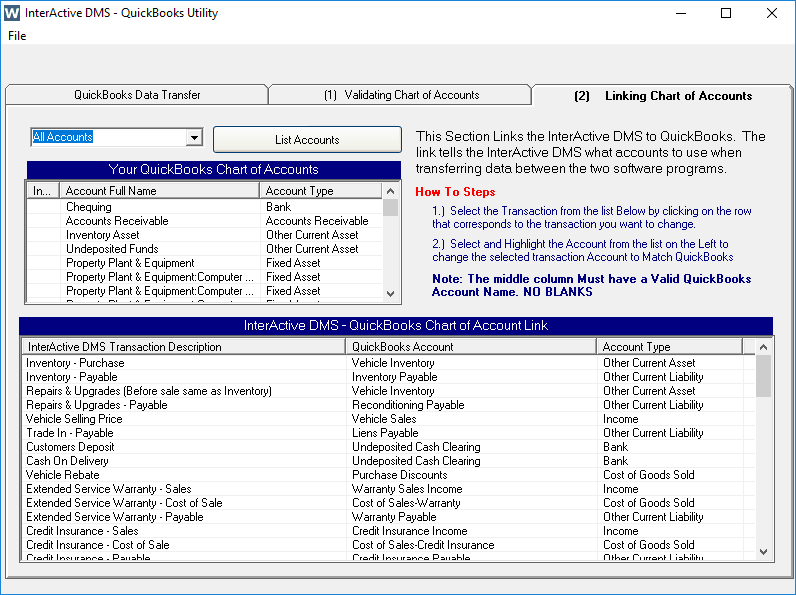The image size is (796, 595).
Task: Select the Chequing account row
Action: [x=204, y=207]
